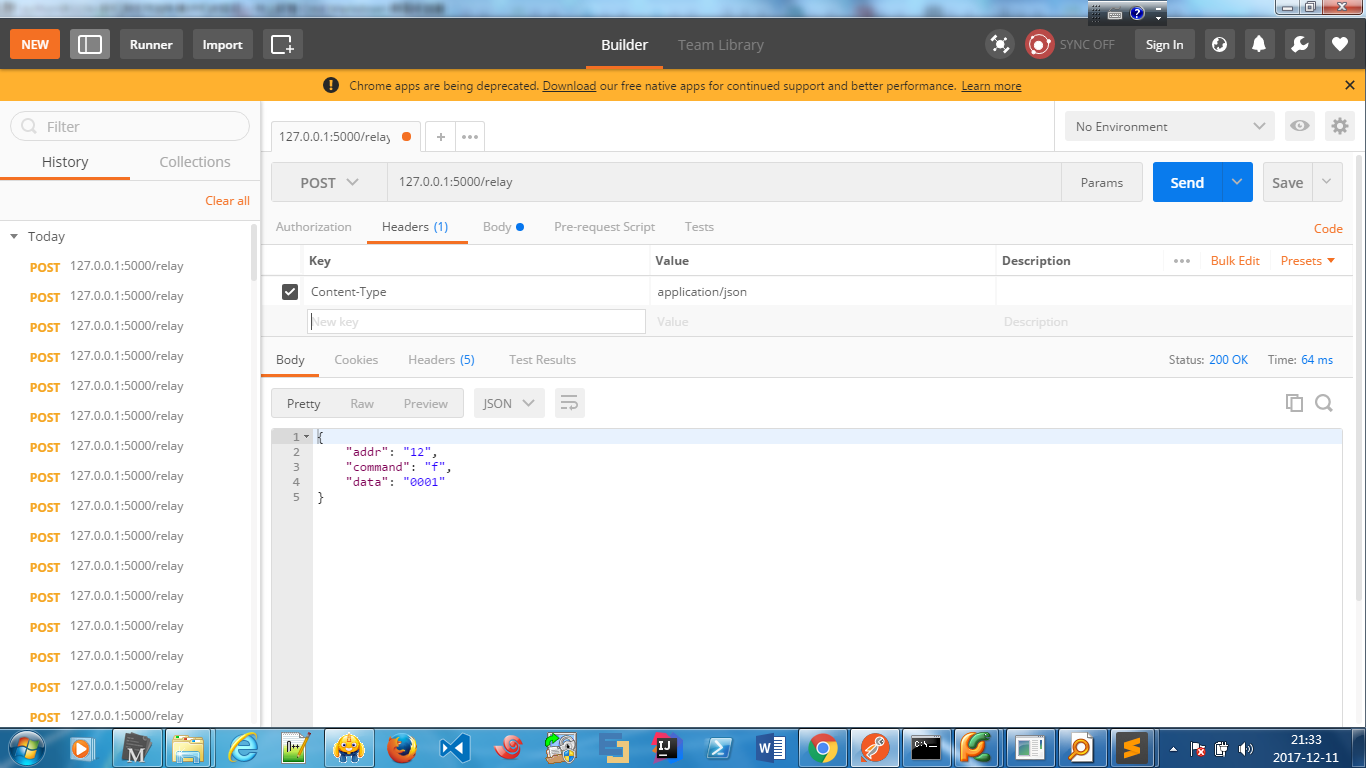Toggle line wrap in response viewer
Image resolution: width=1366 pixels, height=768 pixels.
coord(569,403)
